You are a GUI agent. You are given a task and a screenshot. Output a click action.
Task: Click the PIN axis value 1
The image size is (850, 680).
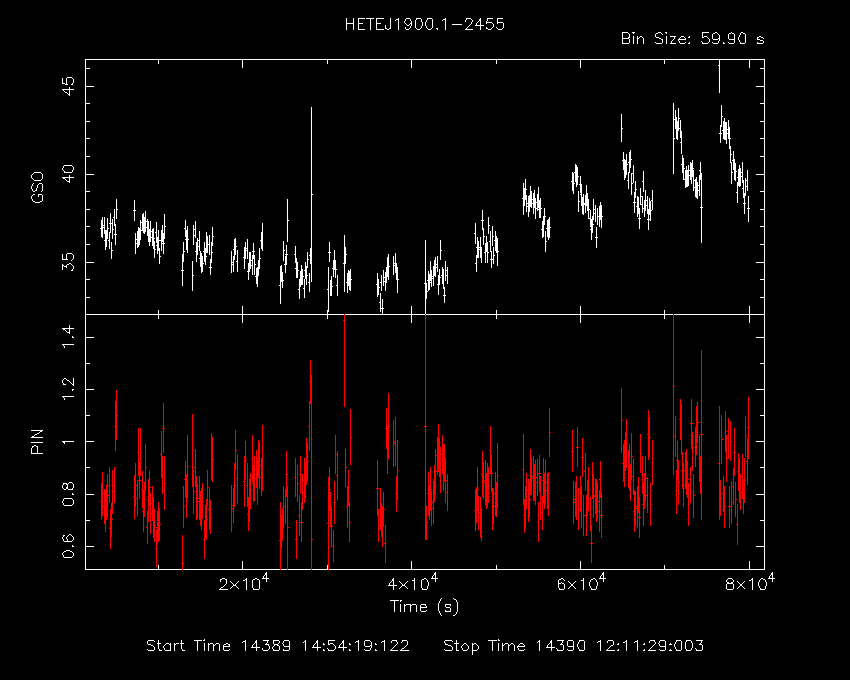pos(69,442)
